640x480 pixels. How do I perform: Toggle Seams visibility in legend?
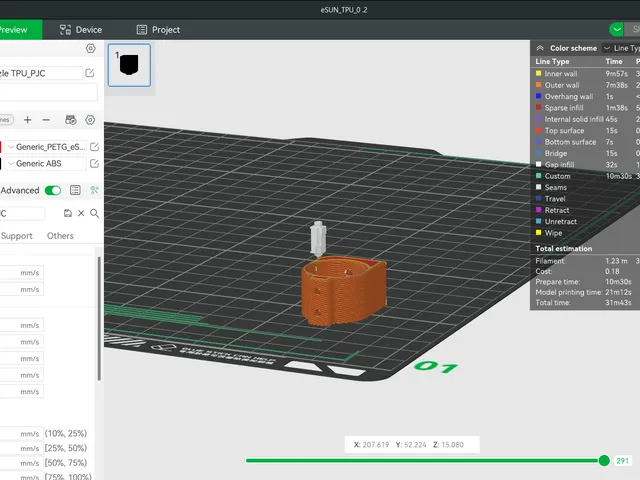(538, 187)
